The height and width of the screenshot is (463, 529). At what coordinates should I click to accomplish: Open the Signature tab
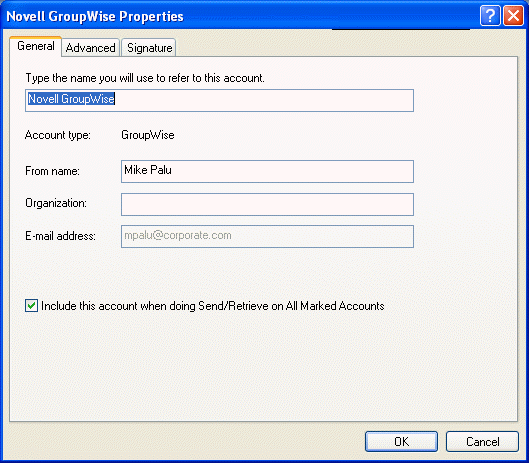(149, 48)
